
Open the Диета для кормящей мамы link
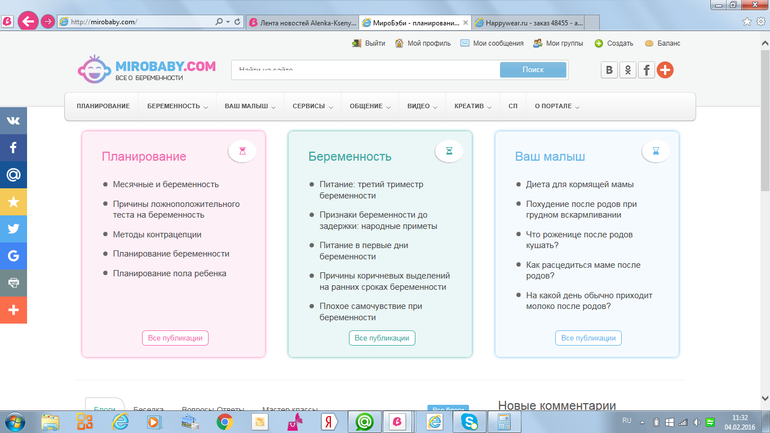click(580, 184)
